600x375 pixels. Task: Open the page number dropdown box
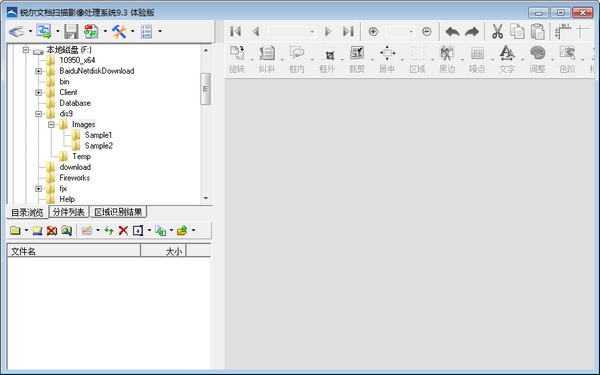[292, 31]
